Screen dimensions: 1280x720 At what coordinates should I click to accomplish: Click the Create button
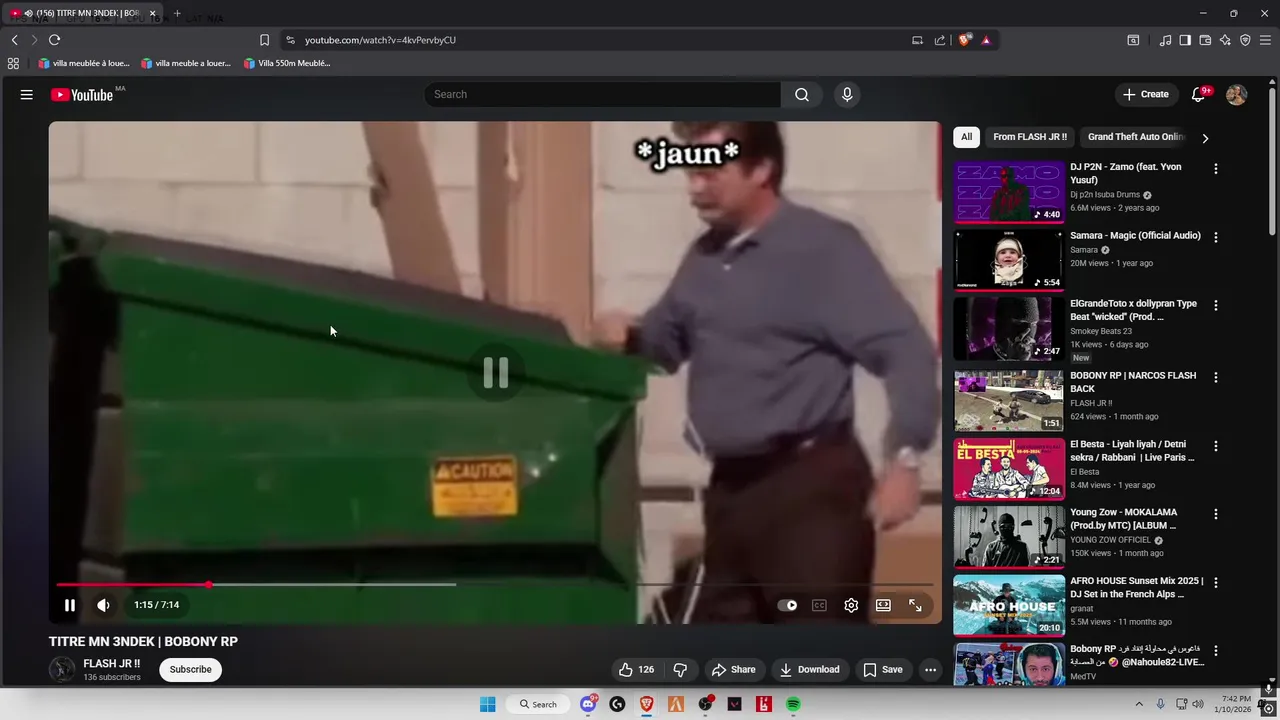[1145, 94]
